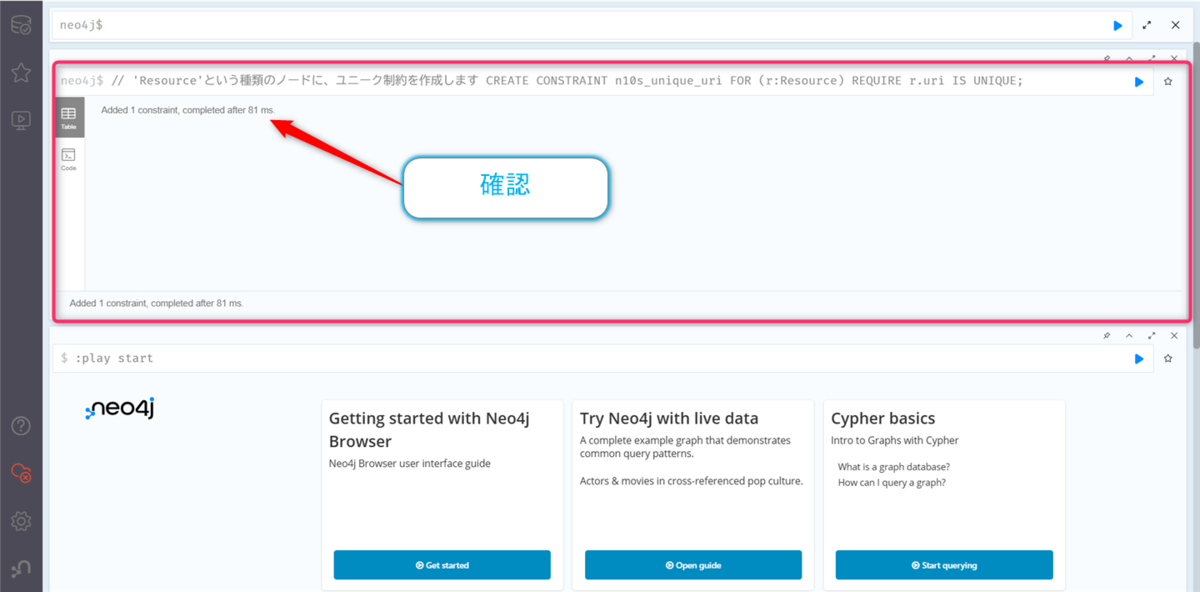This screenshot has height=592, width=1200.
Task: Open the Guides sidebar panel icon
Action: point(20,120)
